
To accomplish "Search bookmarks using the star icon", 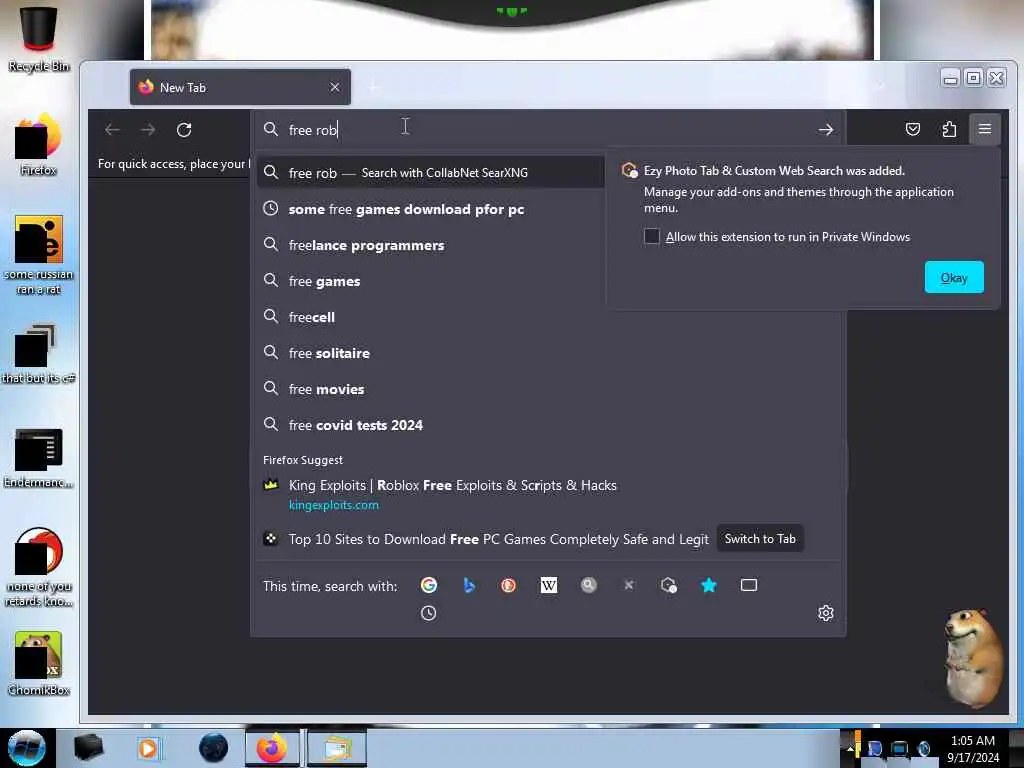I will point(709,585).
